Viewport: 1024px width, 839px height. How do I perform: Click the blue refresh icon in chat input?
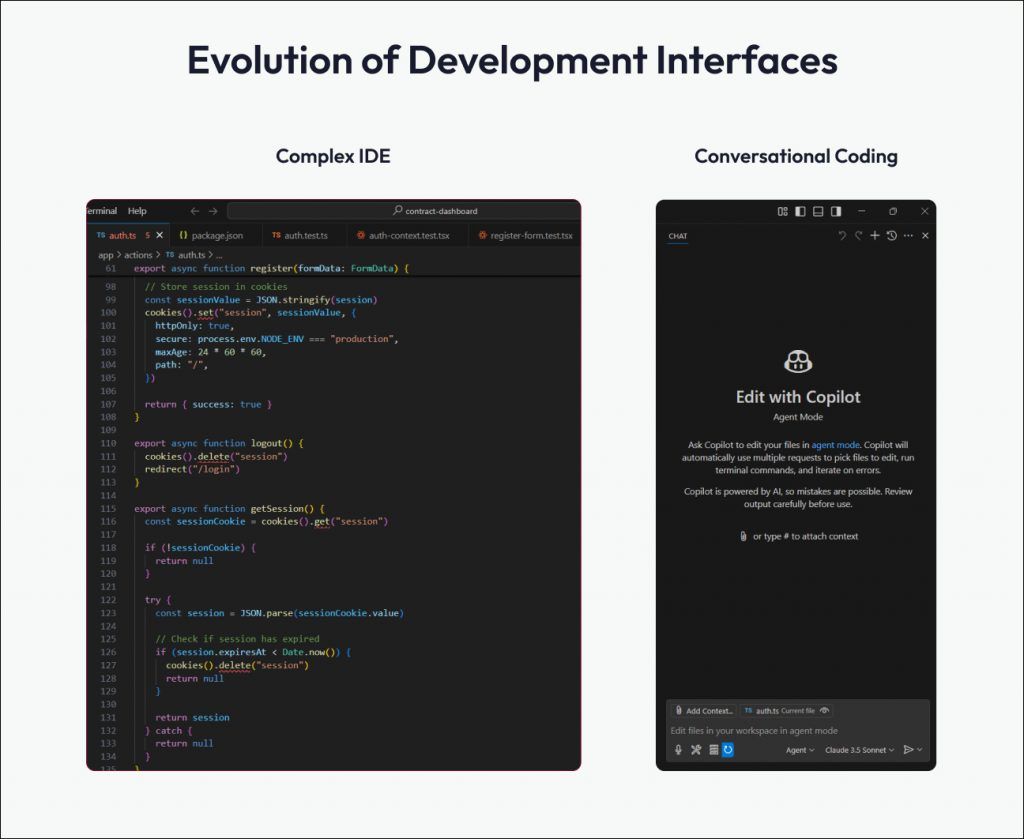[728, 750]
